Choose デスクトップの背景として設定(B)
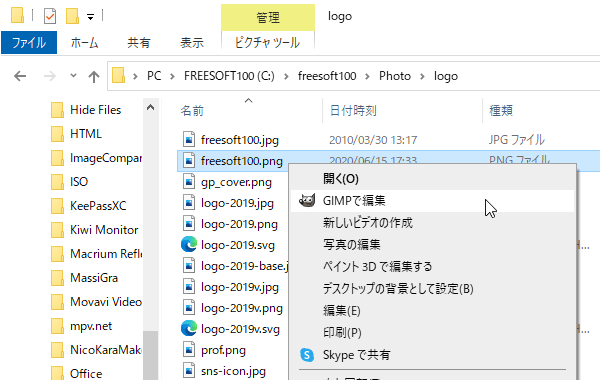 click(x=432, y=289)
